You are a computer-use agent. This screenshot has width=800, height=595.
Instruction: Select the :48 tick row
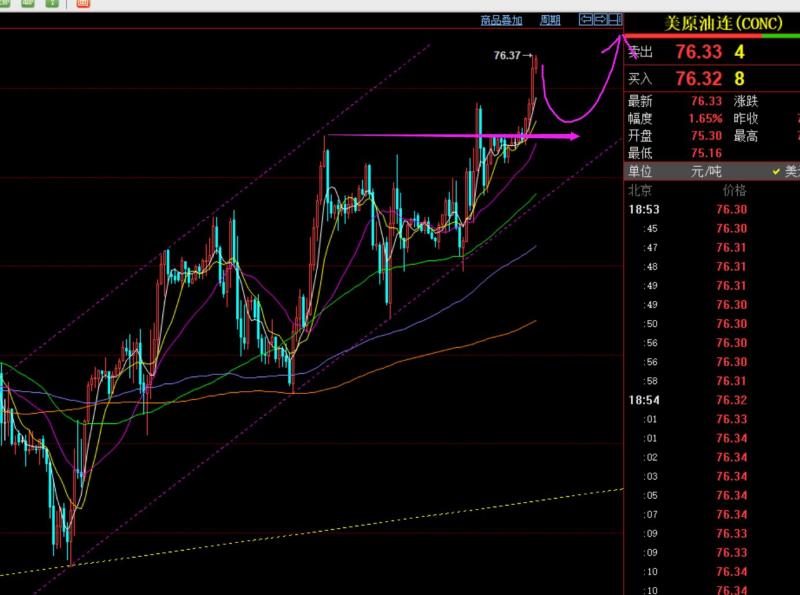click(x=712, y=266)
